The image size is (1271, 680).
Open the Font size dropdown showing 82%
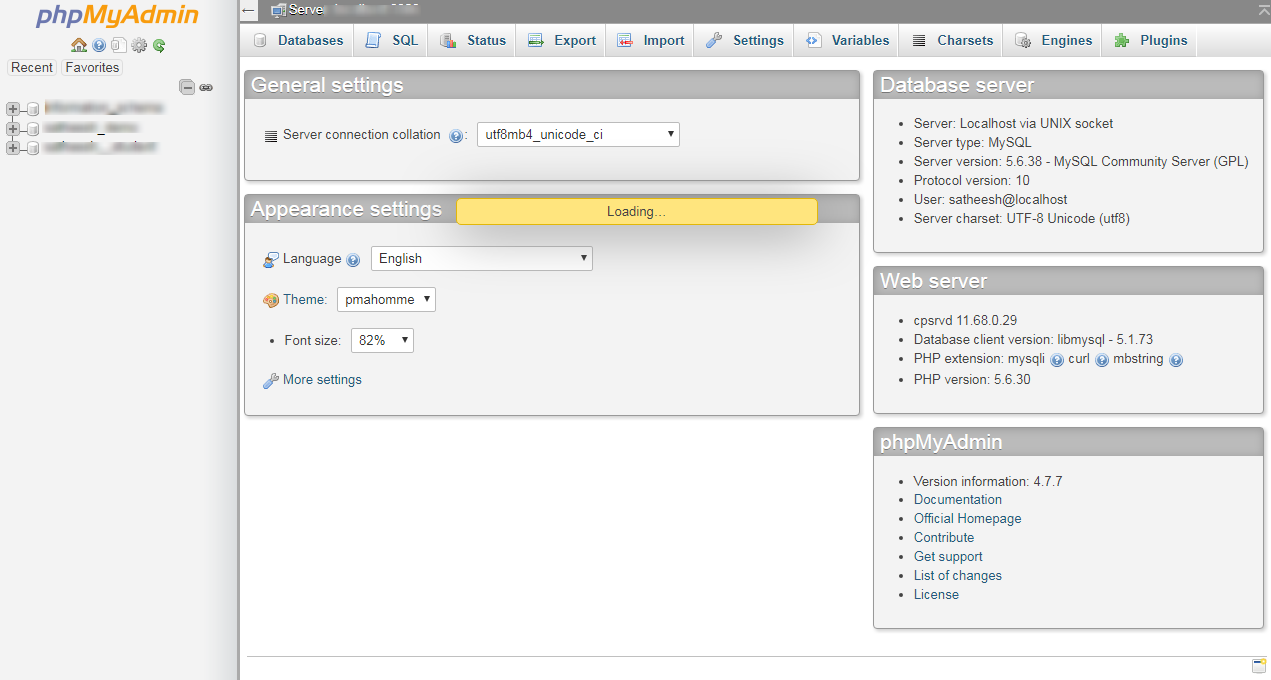[x=382, y=340]
